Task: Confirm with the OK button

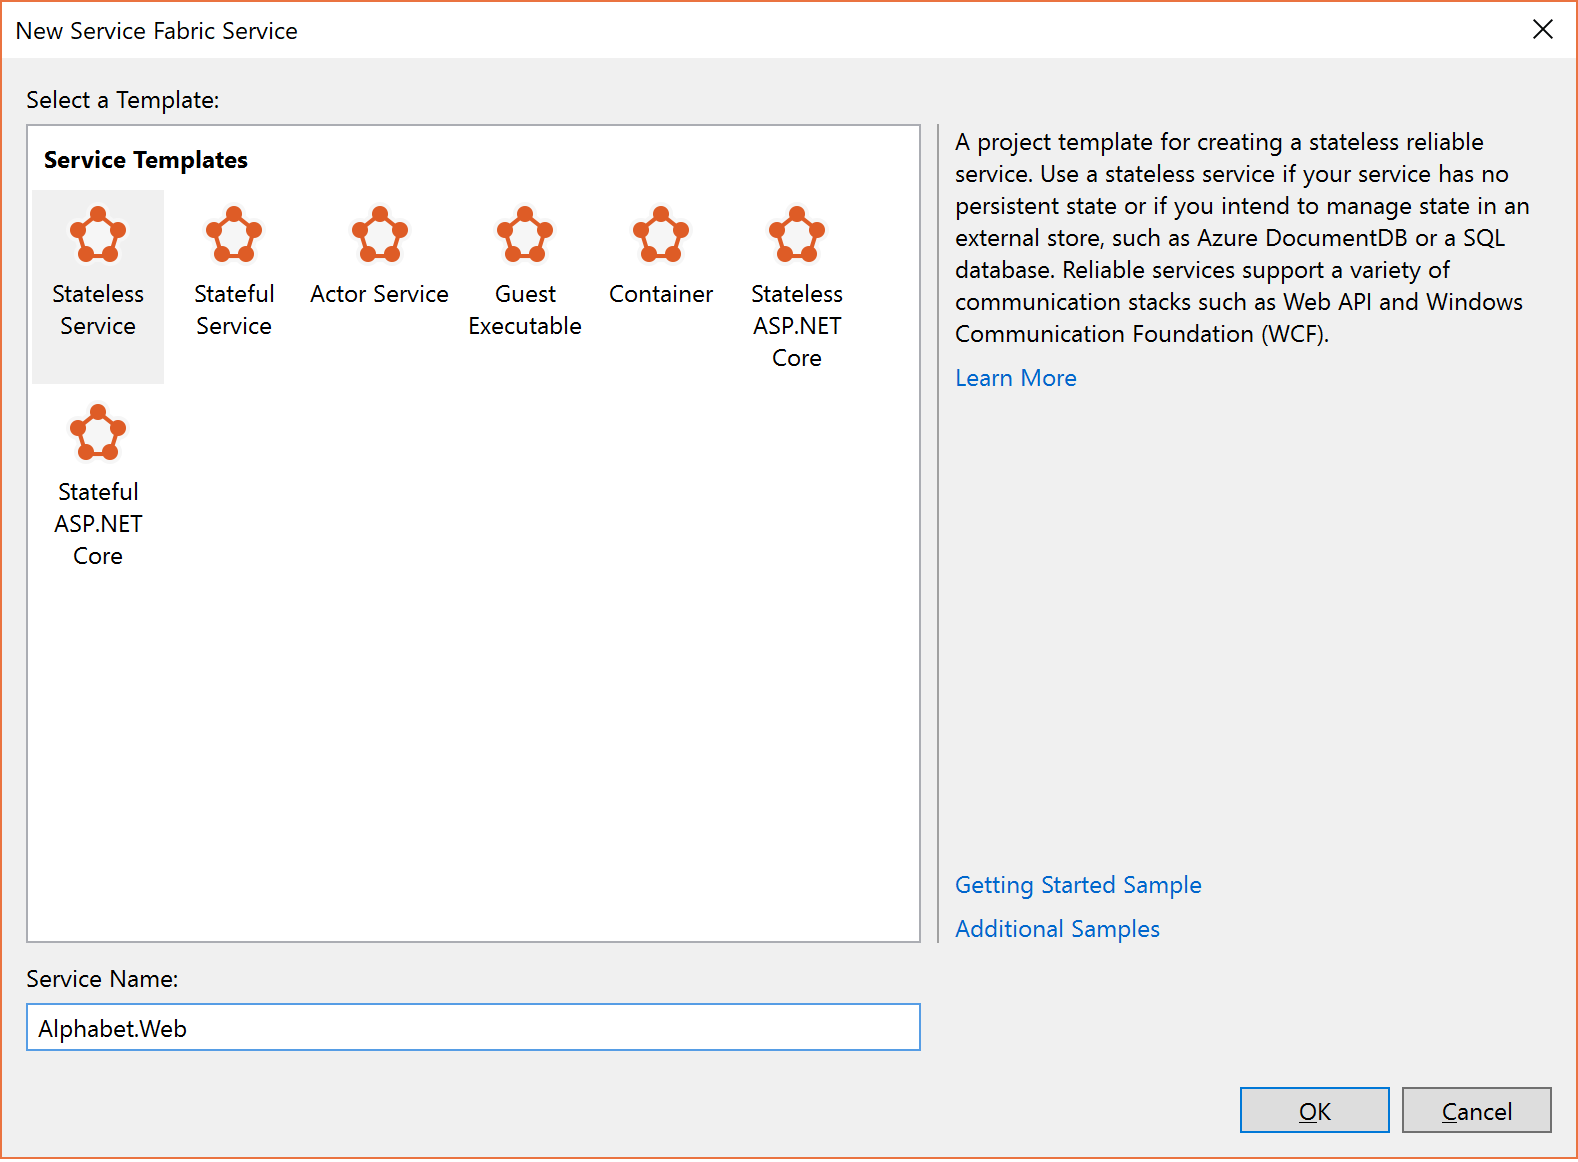Action: tap(1314, 1111)
